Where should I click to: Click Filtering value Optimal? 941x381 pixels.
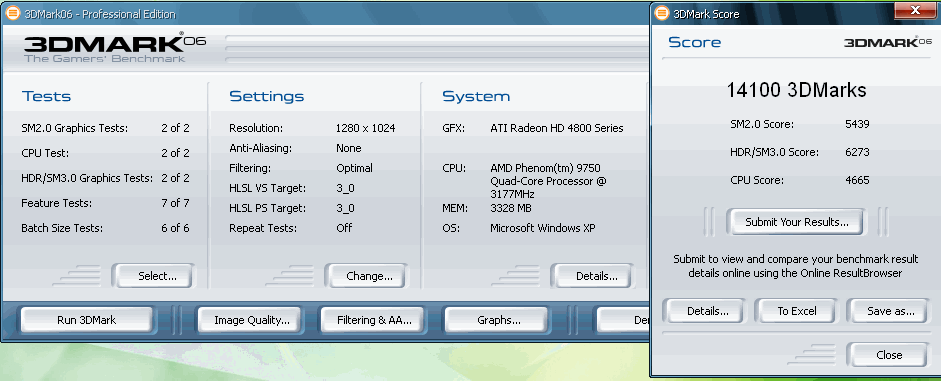coord(354,168)
